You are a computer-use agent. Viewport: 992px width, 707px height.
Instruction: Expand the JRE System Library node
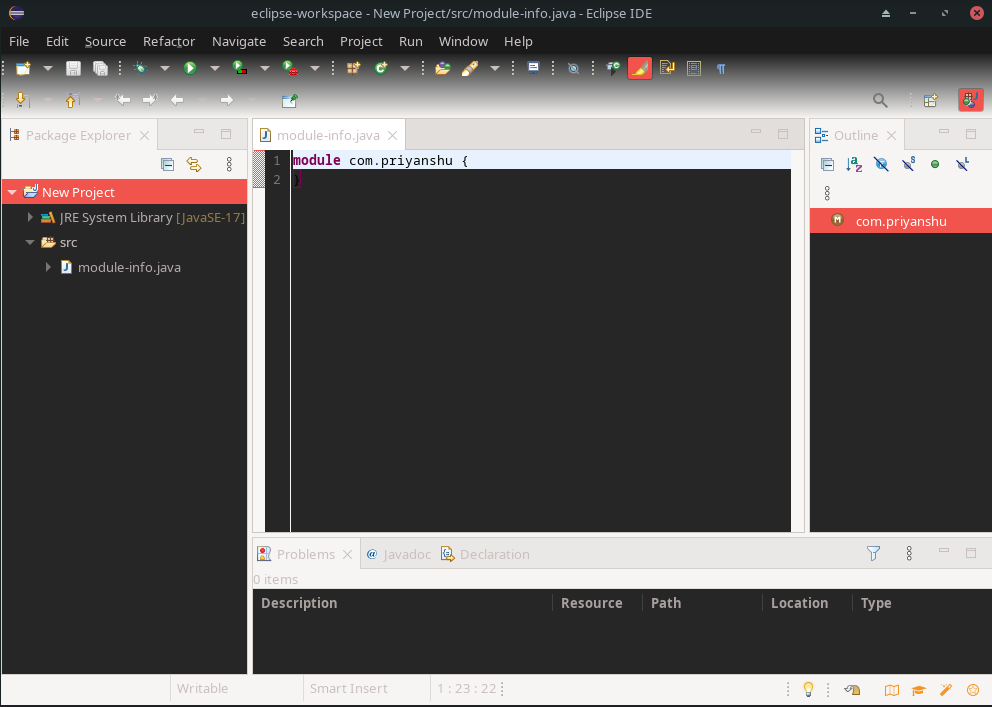(x=30, y=217)
